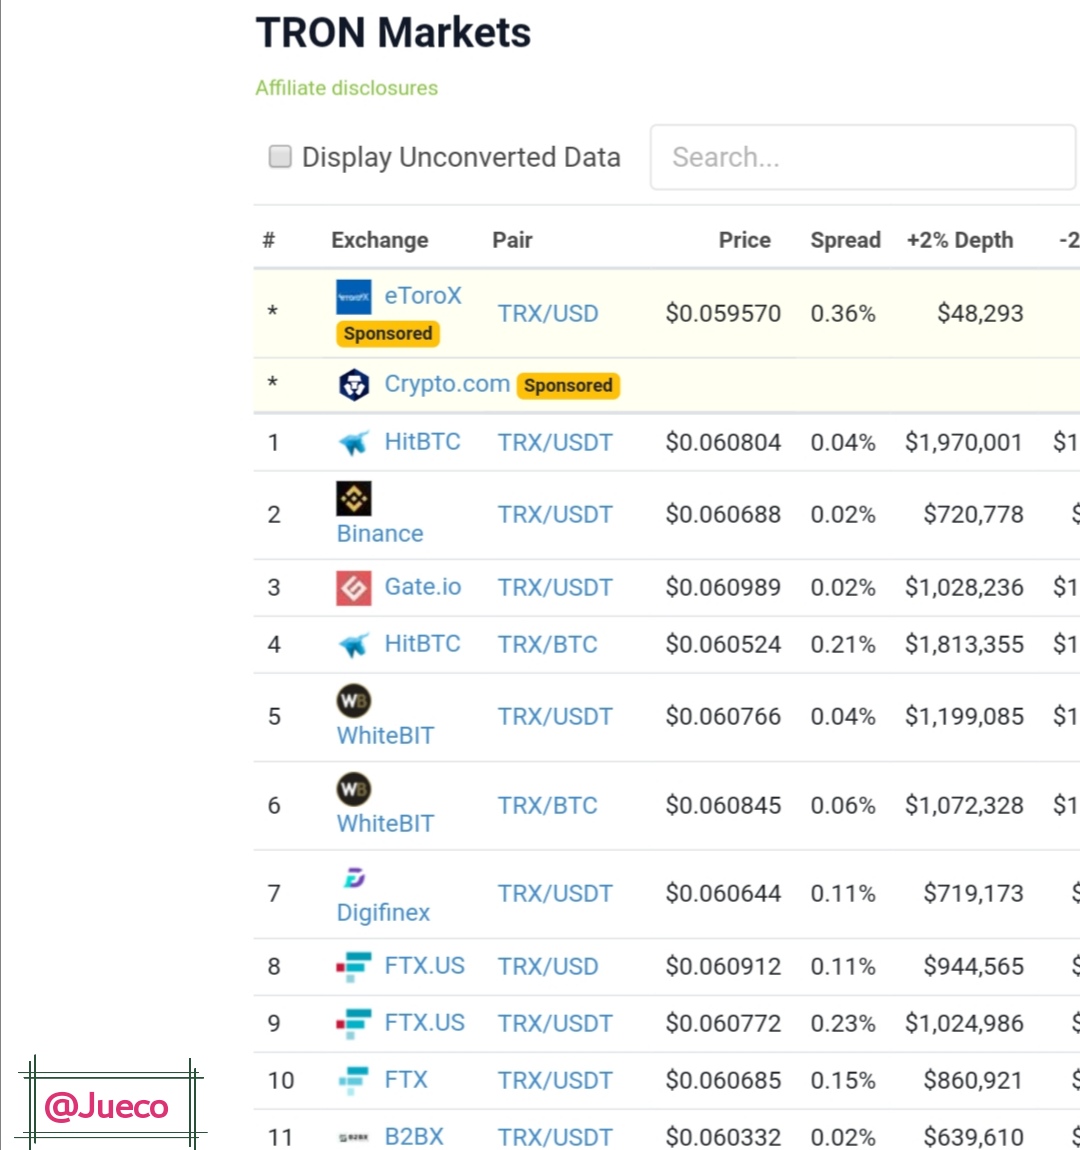The height and width of the screenshot is (1150, 1080).
Task: Click the eToroX logo icon
Action: click(x=353, y=297)
